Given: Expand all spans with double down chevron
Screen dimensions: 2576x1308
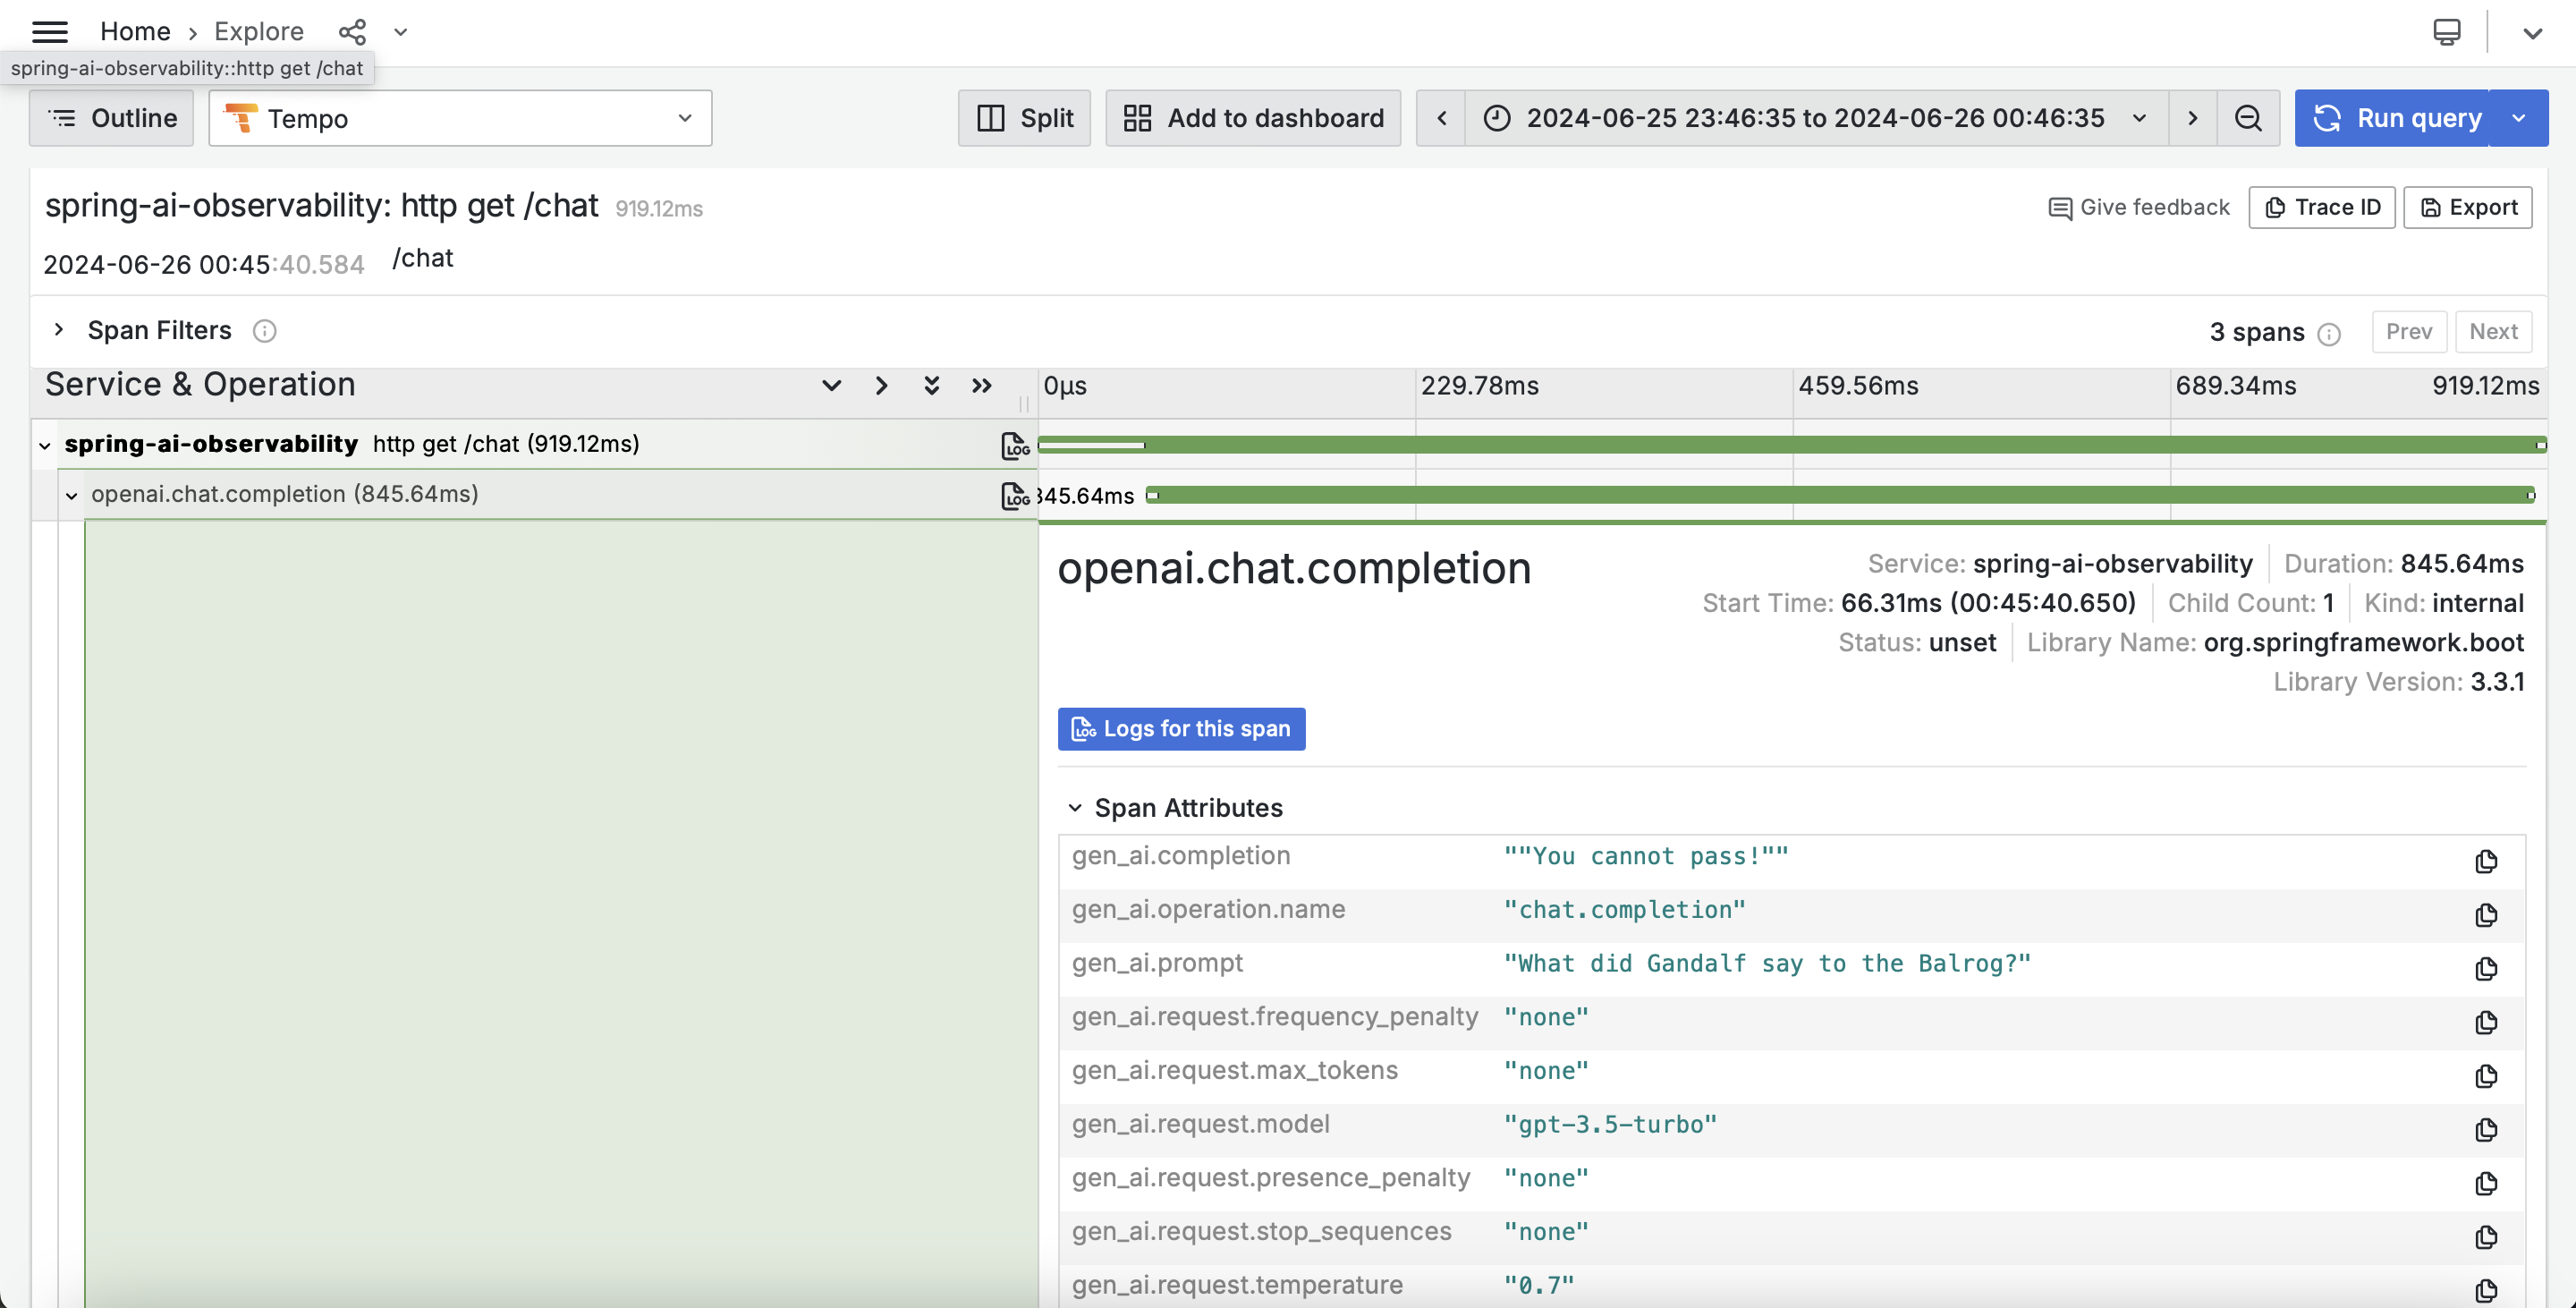Looking at the screenshot, I should click(931, 385).
